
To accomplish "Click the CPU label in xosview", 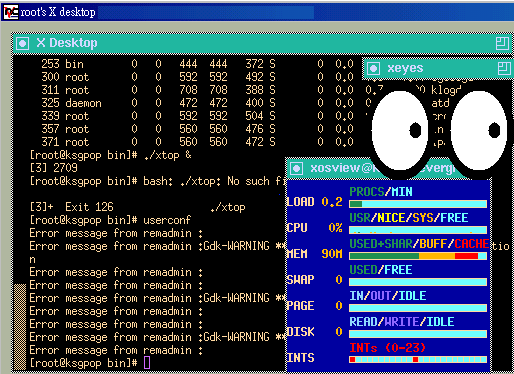I will [x=297, y=228].
